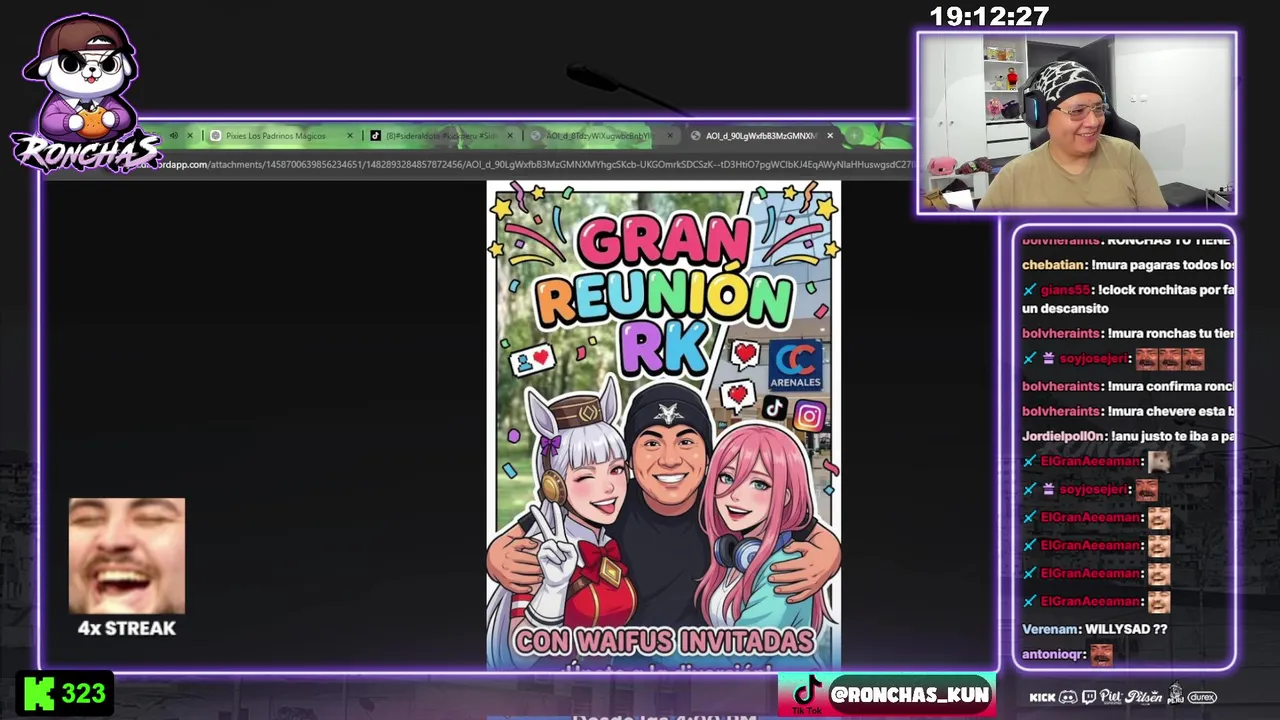Screen dimensions: 1280x720
Task: Click the CC Arenales logo on the poster
Action: [796, 365]
